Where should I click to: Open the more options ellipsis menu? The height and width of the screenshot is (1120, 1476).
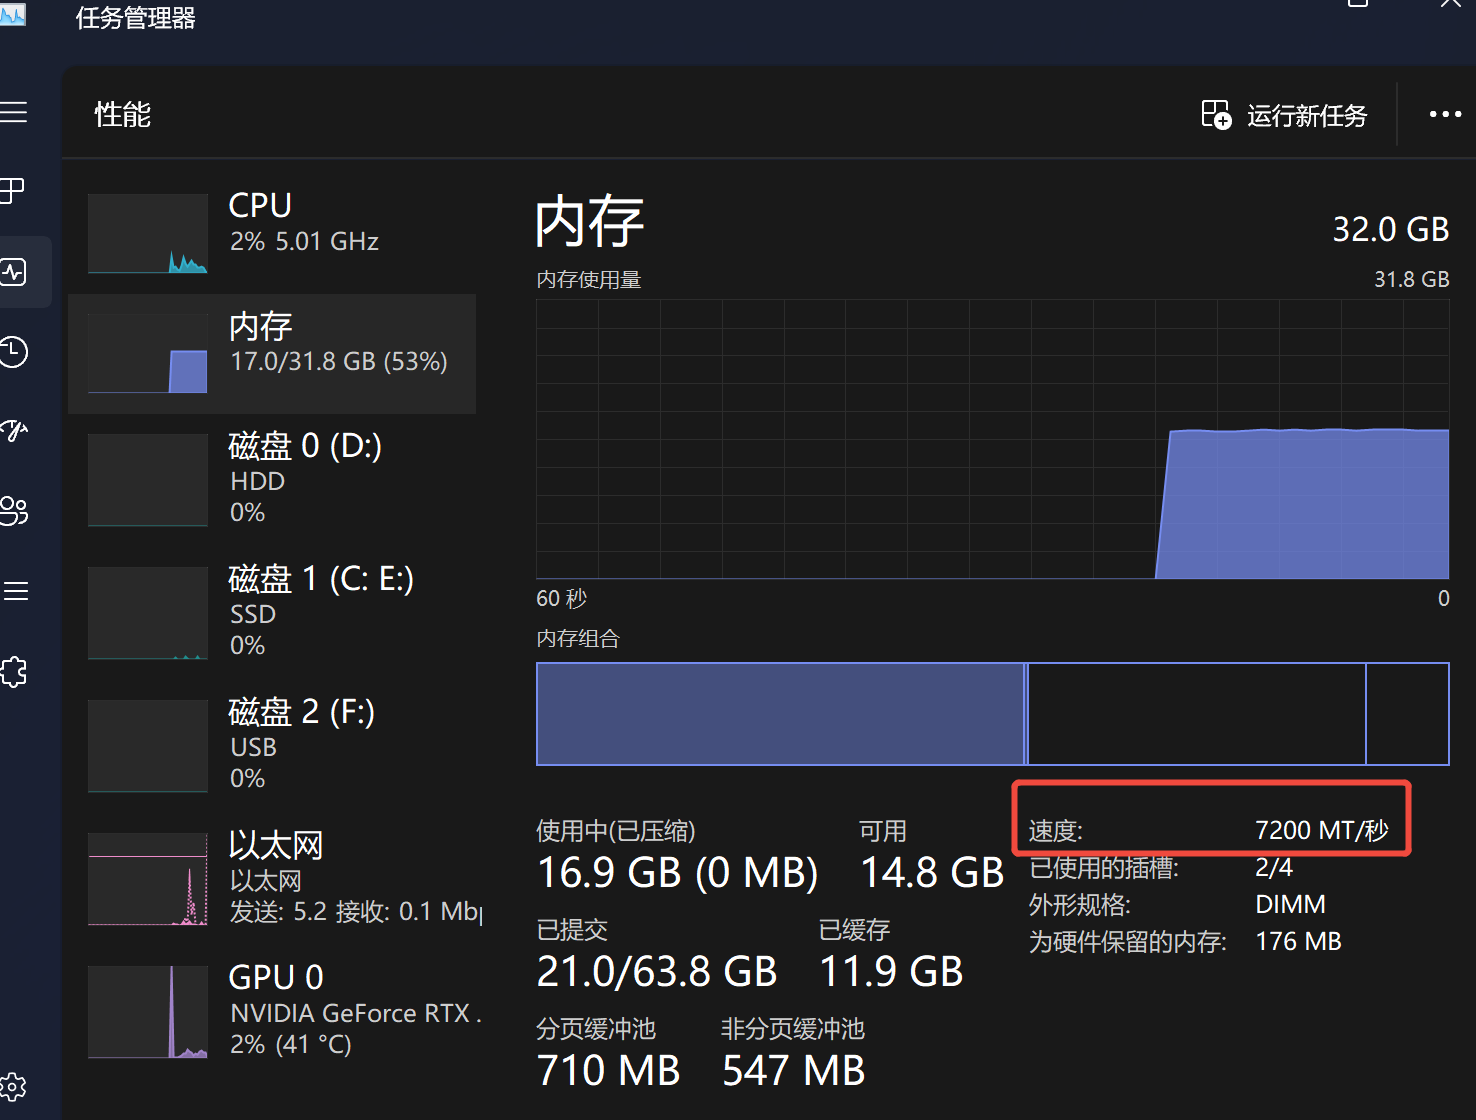point(1445,114)
